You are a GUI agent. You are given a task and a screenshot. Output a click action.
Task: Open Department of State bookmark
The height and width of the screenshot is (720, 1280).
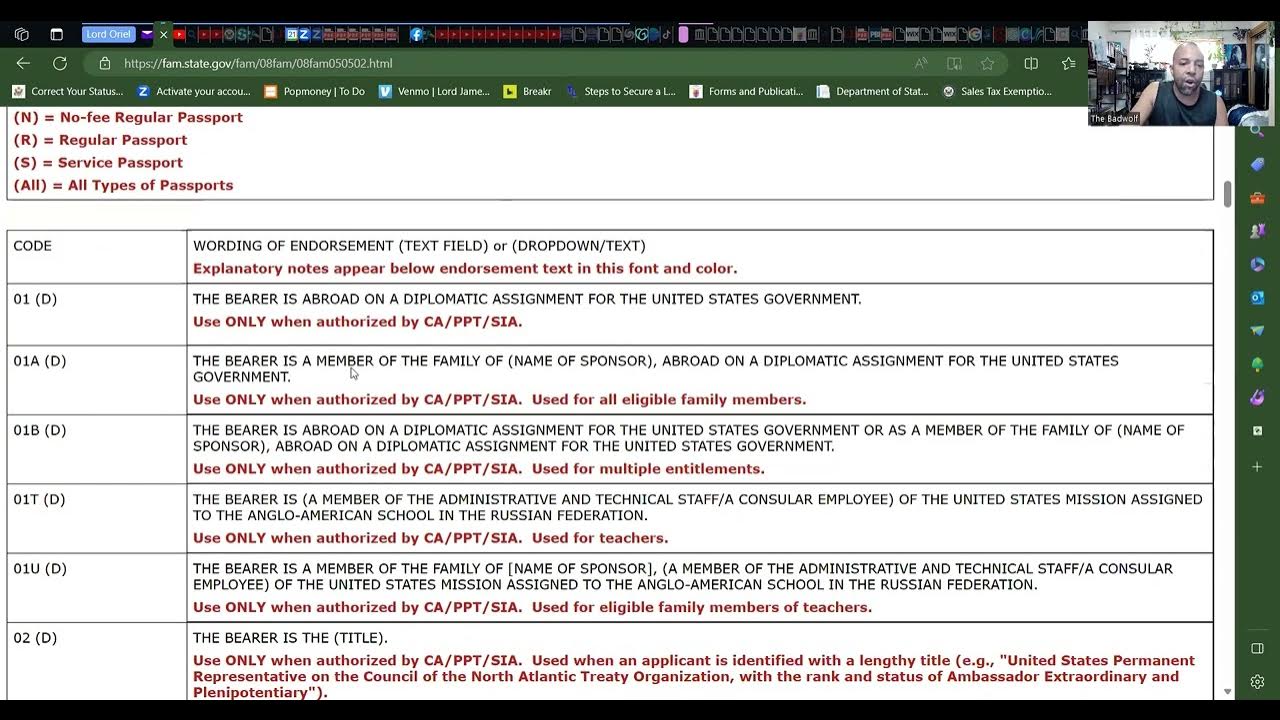tap(872, 91)
